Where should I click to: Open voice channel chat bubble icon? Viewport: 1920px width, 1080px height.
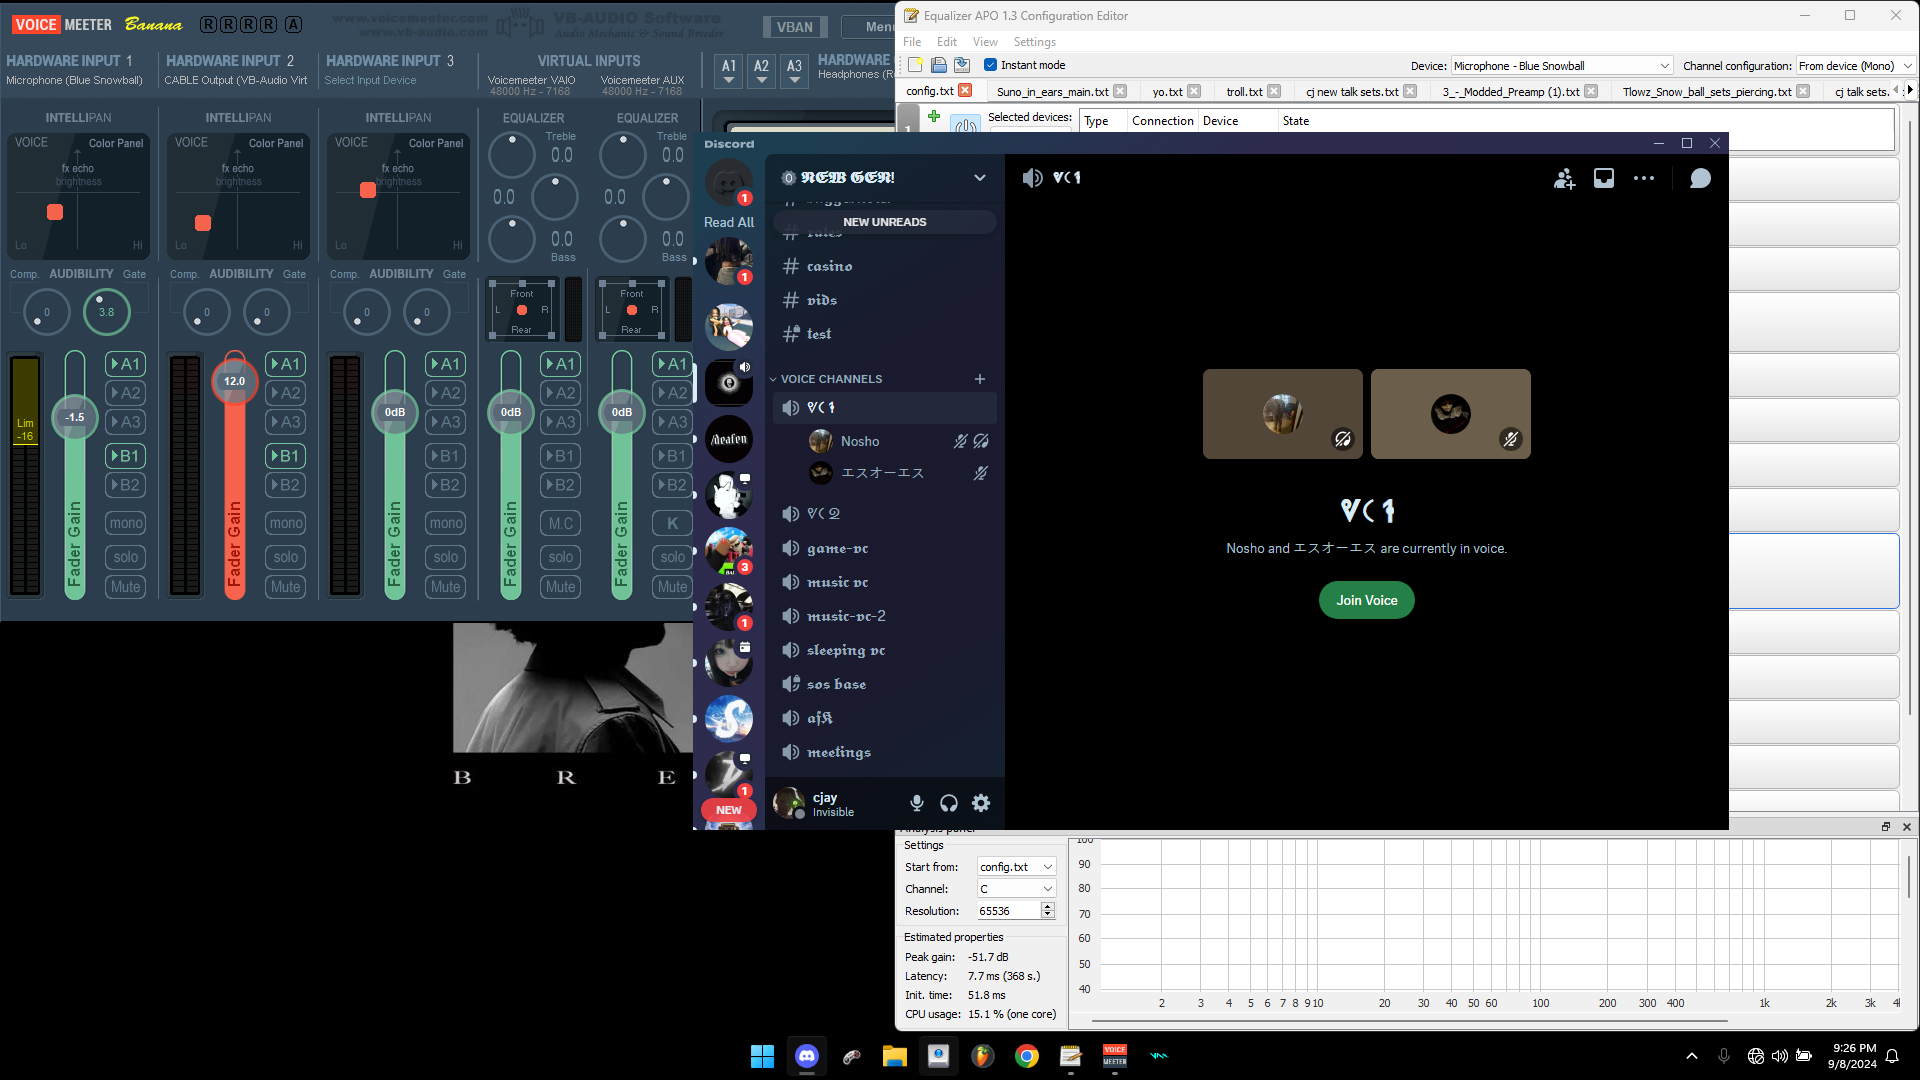[x=1700, y=178]
